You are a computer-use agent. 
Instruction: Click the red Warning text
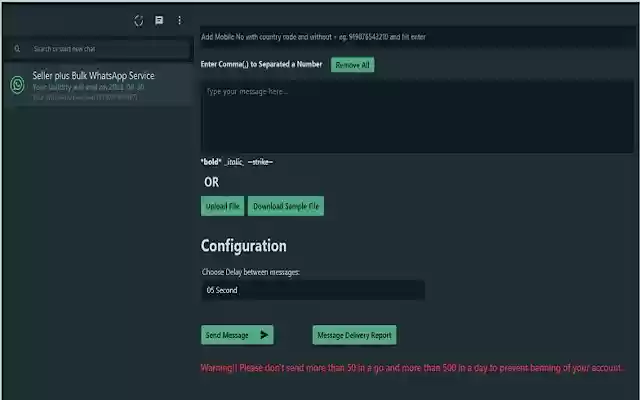click(x=412, y=368)
